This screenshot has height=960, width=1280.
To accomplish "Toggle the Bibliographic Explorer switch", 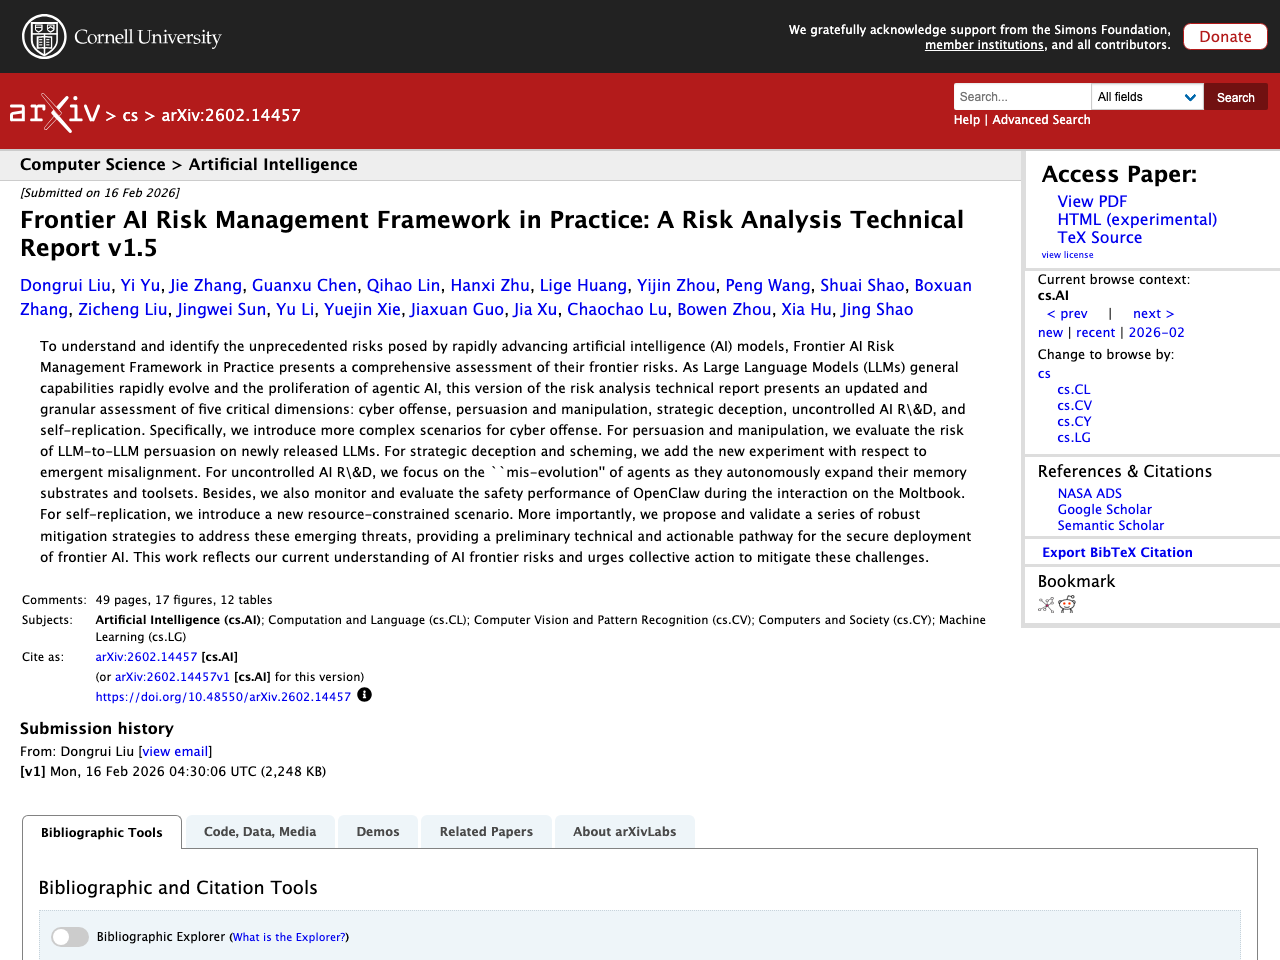I will click(69, 936).
